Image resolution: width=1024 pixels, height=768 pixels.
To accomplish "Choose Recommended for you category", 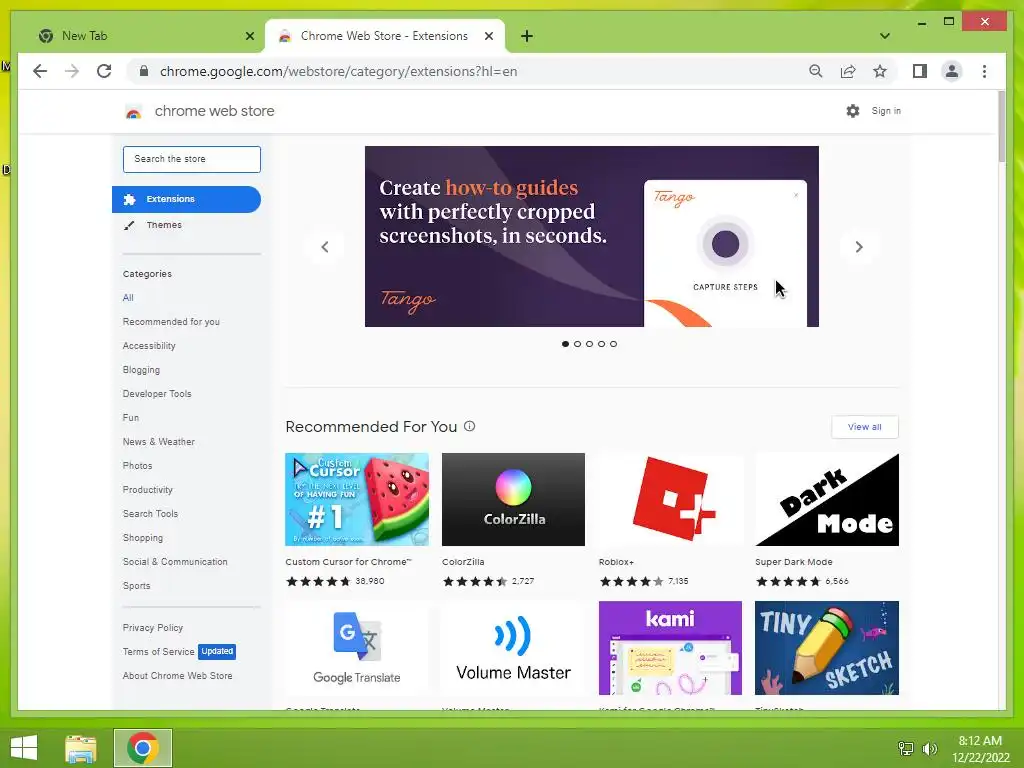I will (x=171, y=322).
